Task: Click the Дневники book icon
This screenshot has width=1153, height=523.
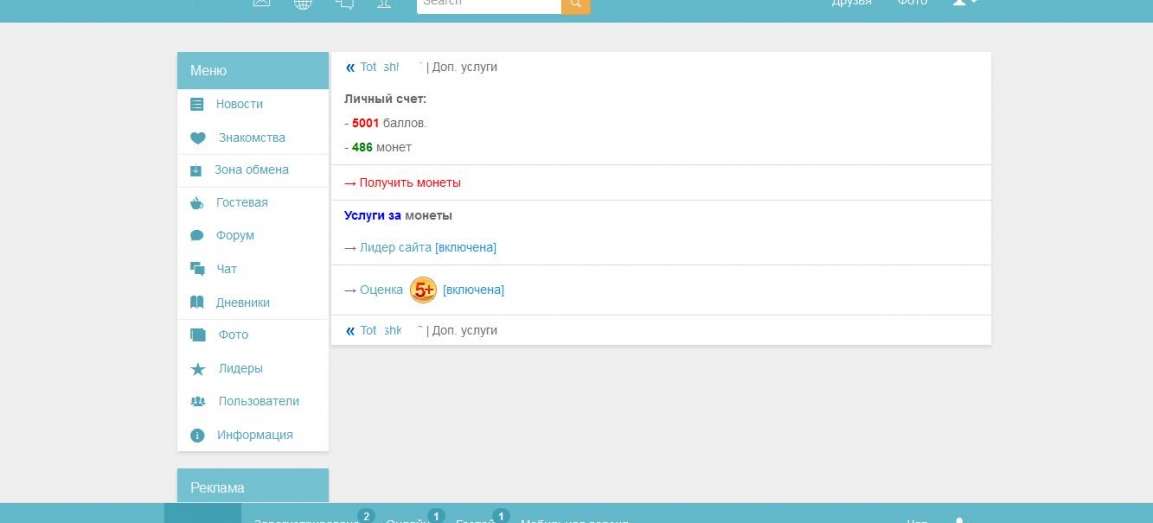Action: click(197, 302)
